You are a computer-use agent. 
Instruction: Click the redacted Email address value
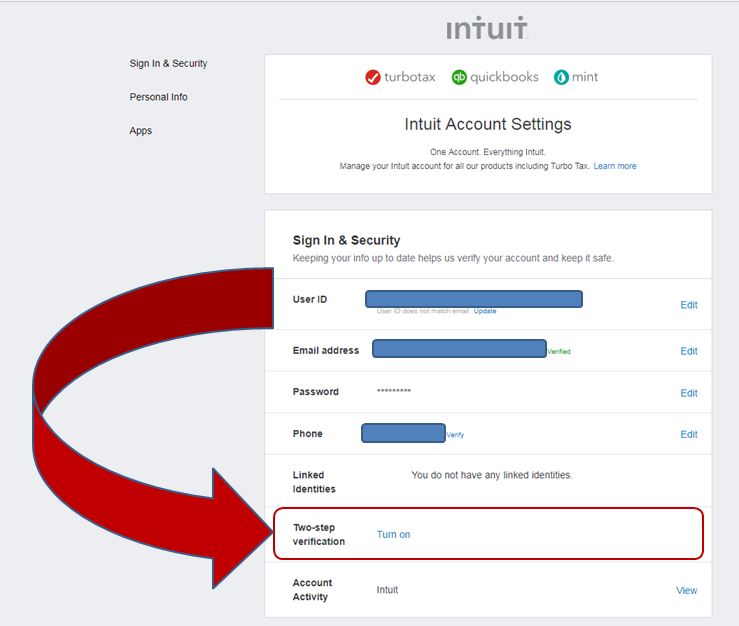459,348
